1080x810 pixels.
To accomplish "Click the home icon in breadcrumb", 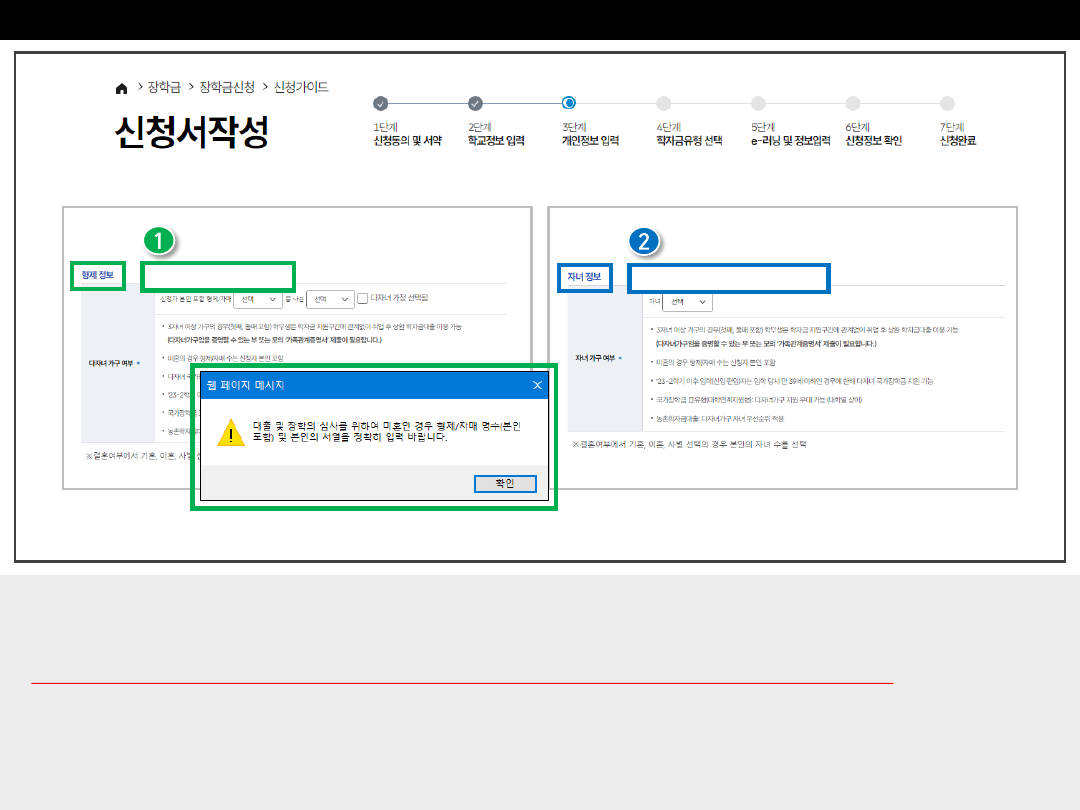I will 122,88.
